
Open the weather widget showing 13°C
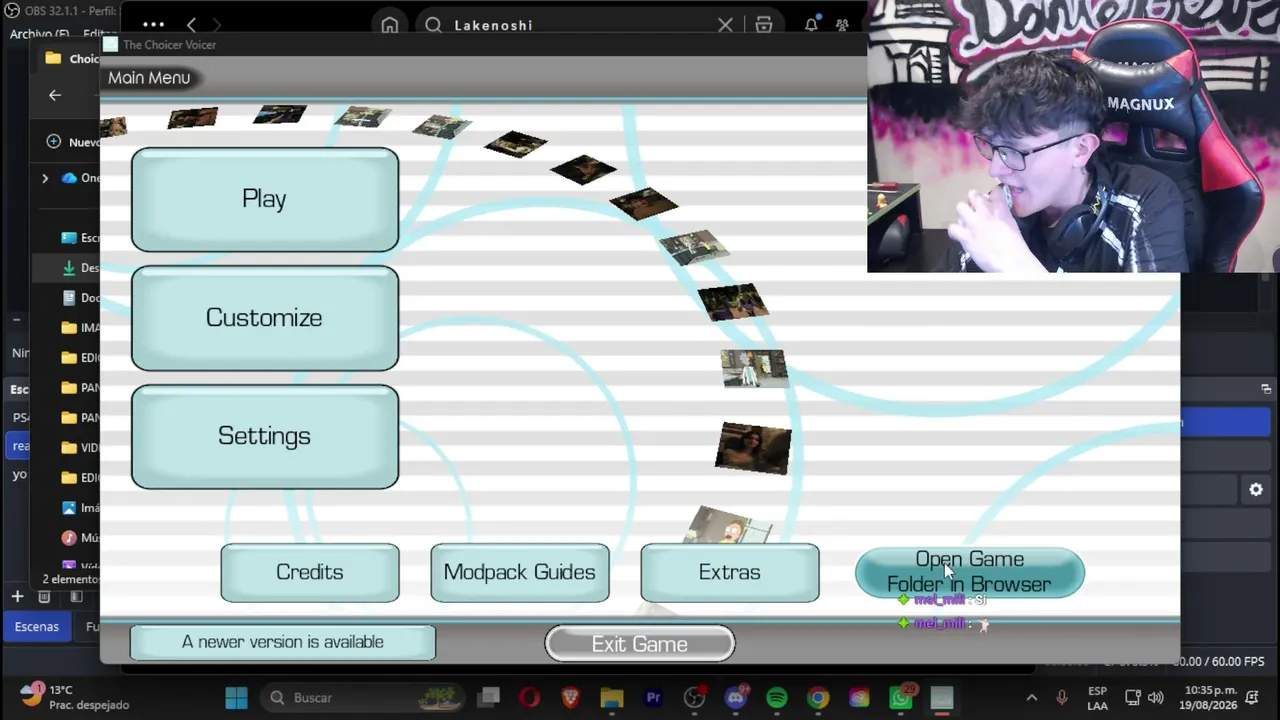pos(75,697)
